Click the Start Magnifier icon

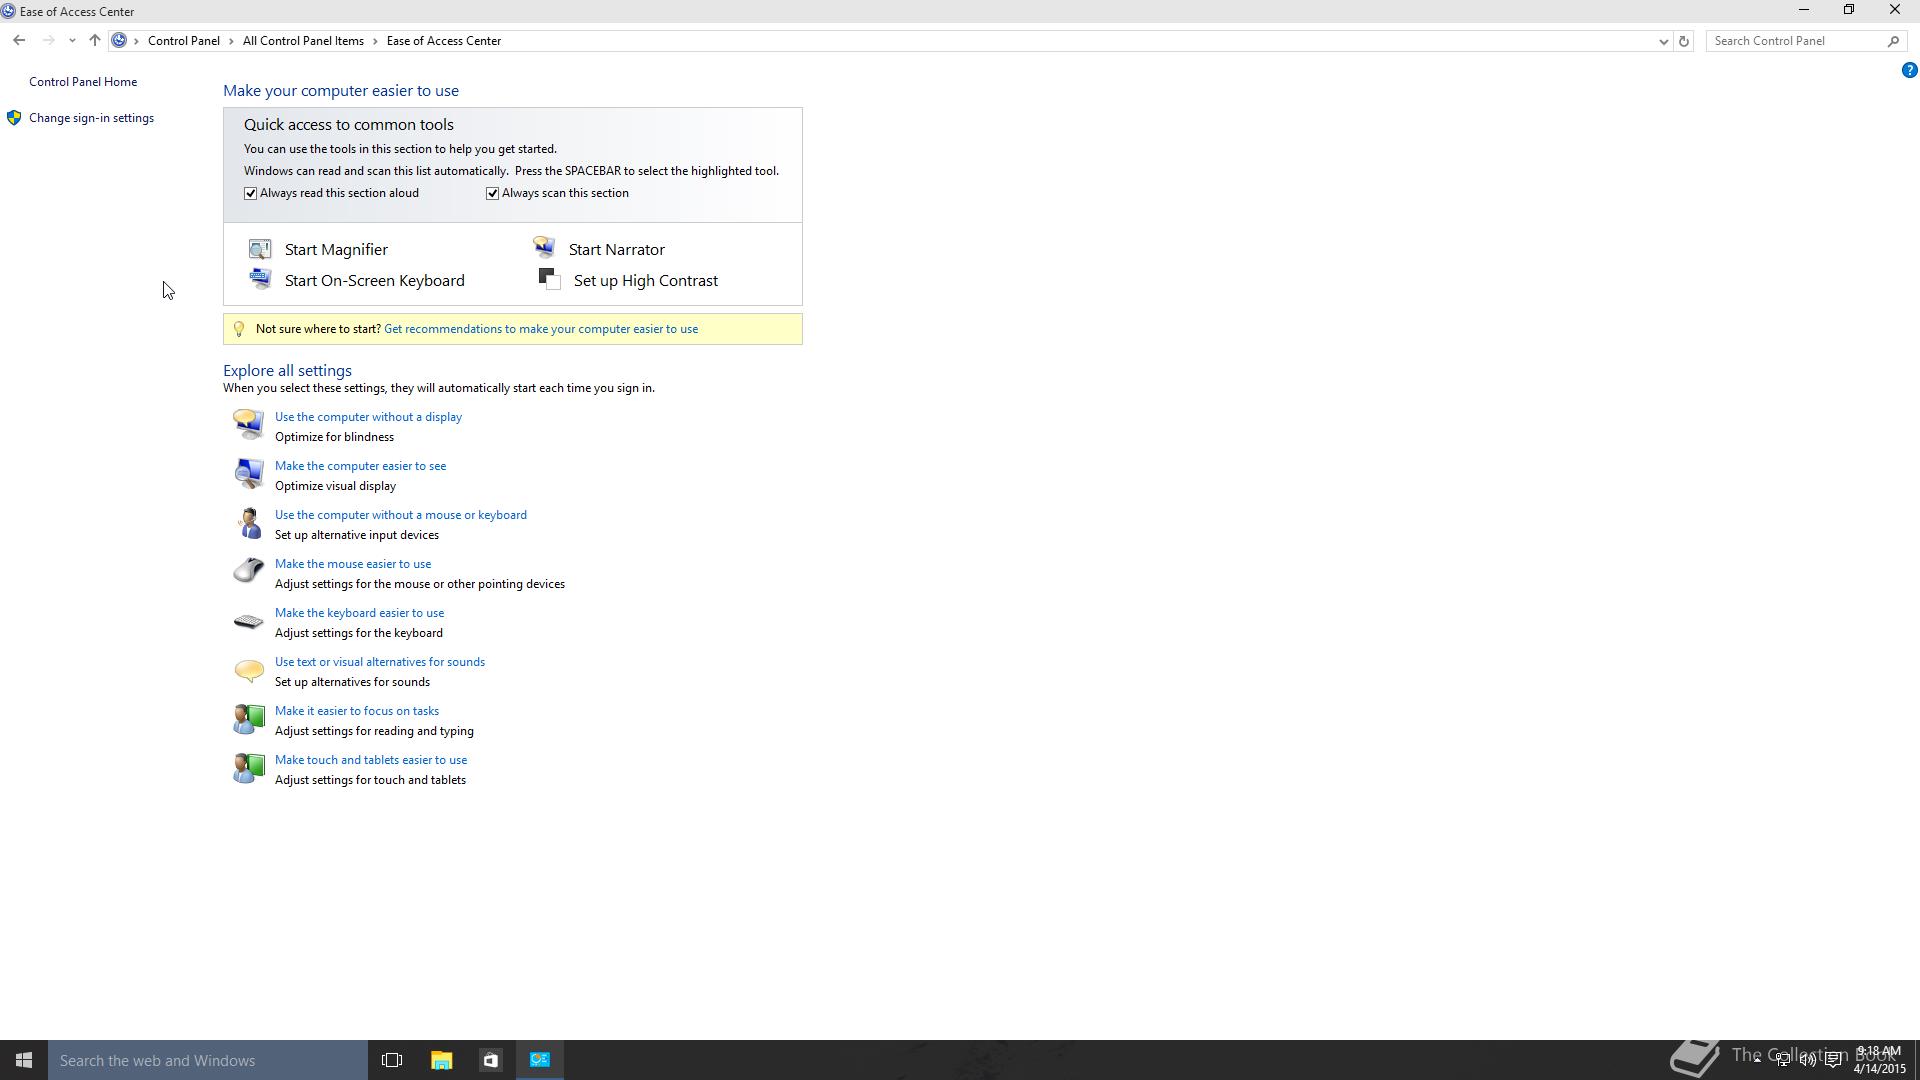click(260, 249)
